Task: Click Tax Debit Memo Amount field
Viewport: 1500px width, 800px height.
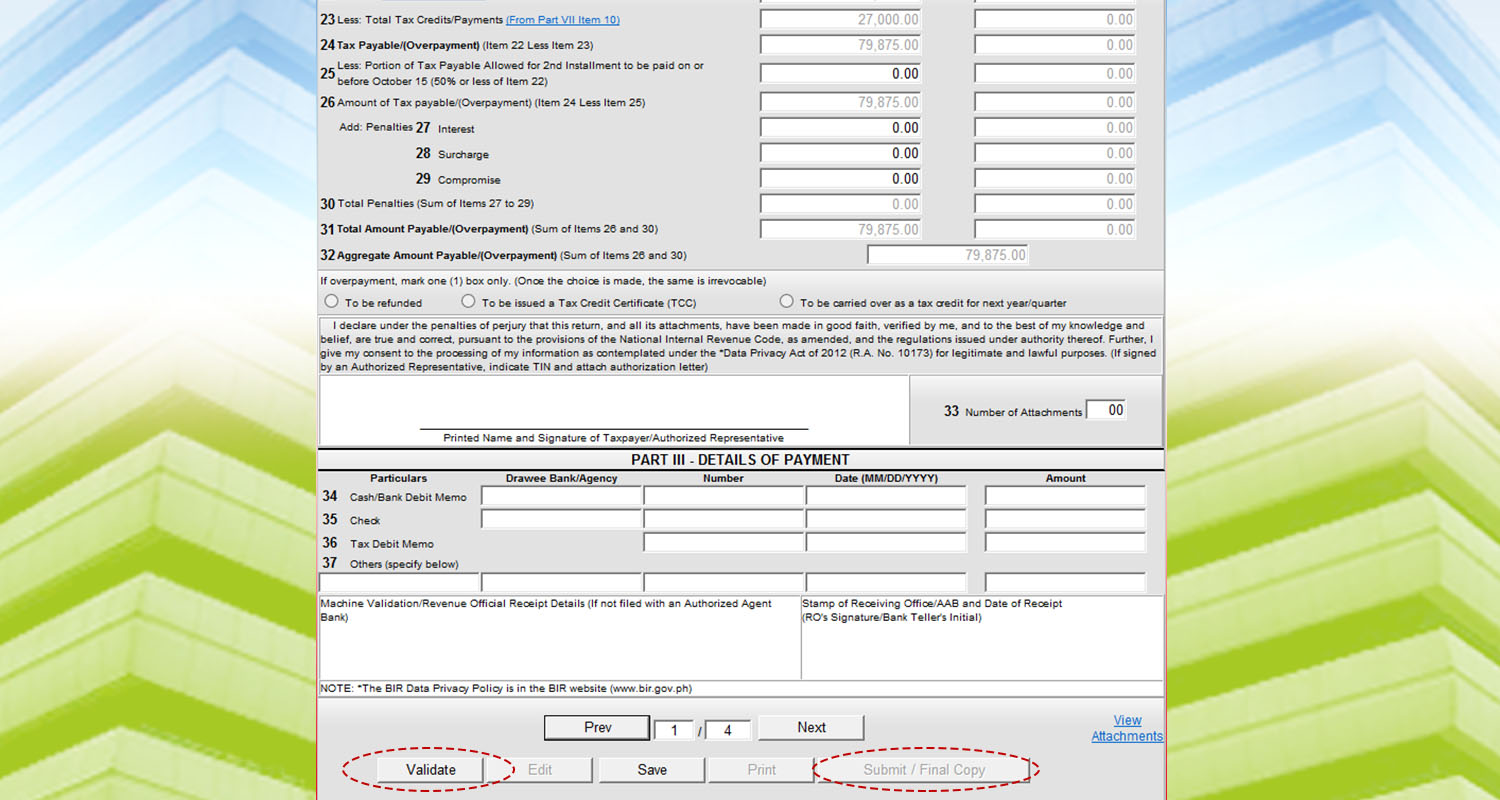Action: coord(1065,543)
